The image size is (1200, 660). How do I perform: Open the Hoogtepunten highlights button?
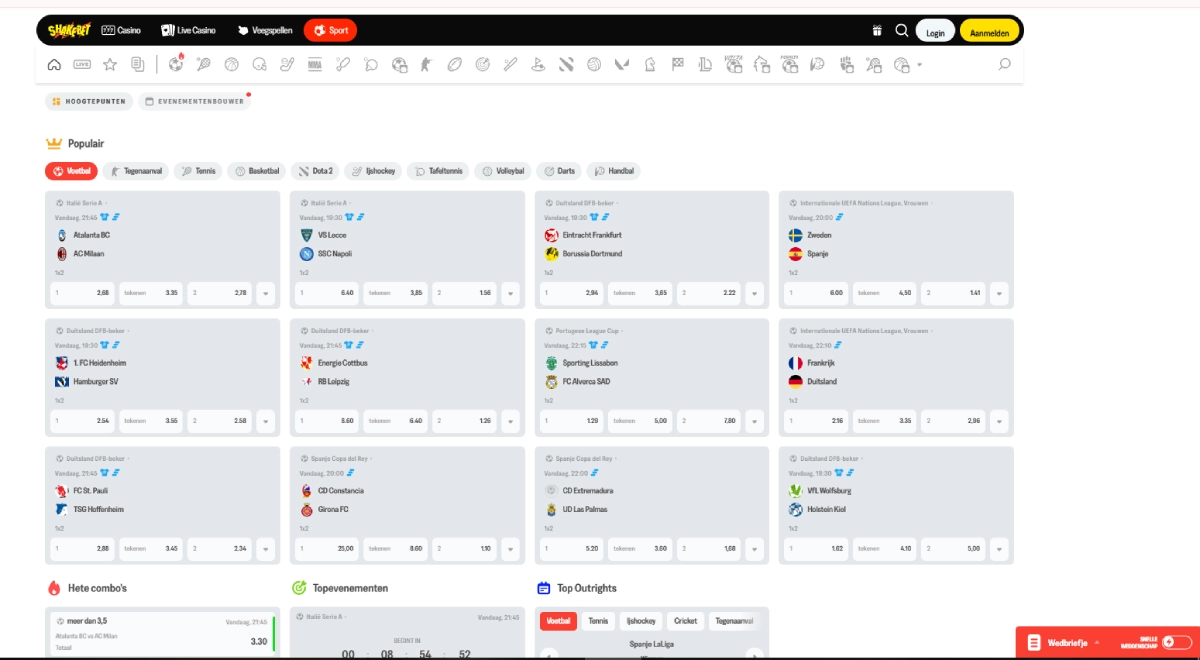coord(89,101)
